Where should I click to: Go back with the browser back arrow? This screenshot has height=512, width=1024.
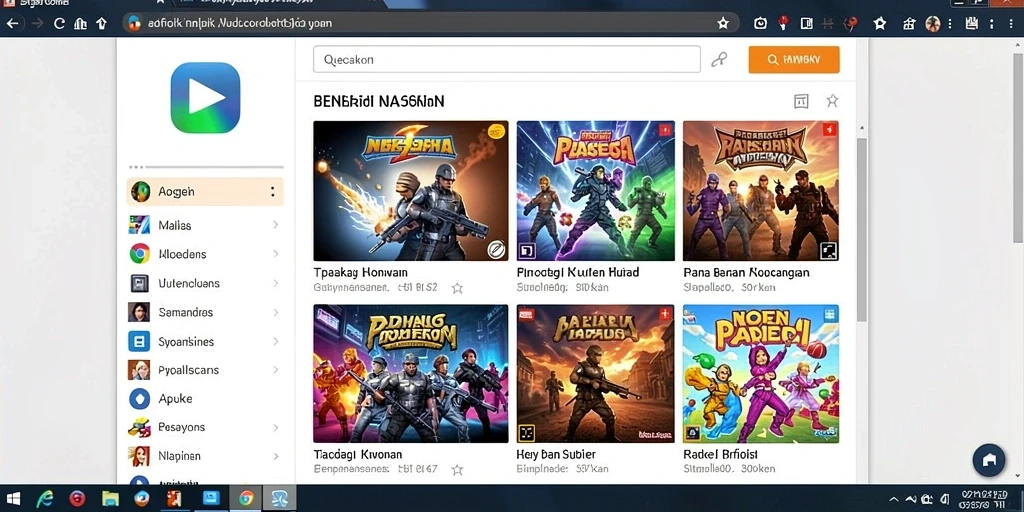(12, 24)
